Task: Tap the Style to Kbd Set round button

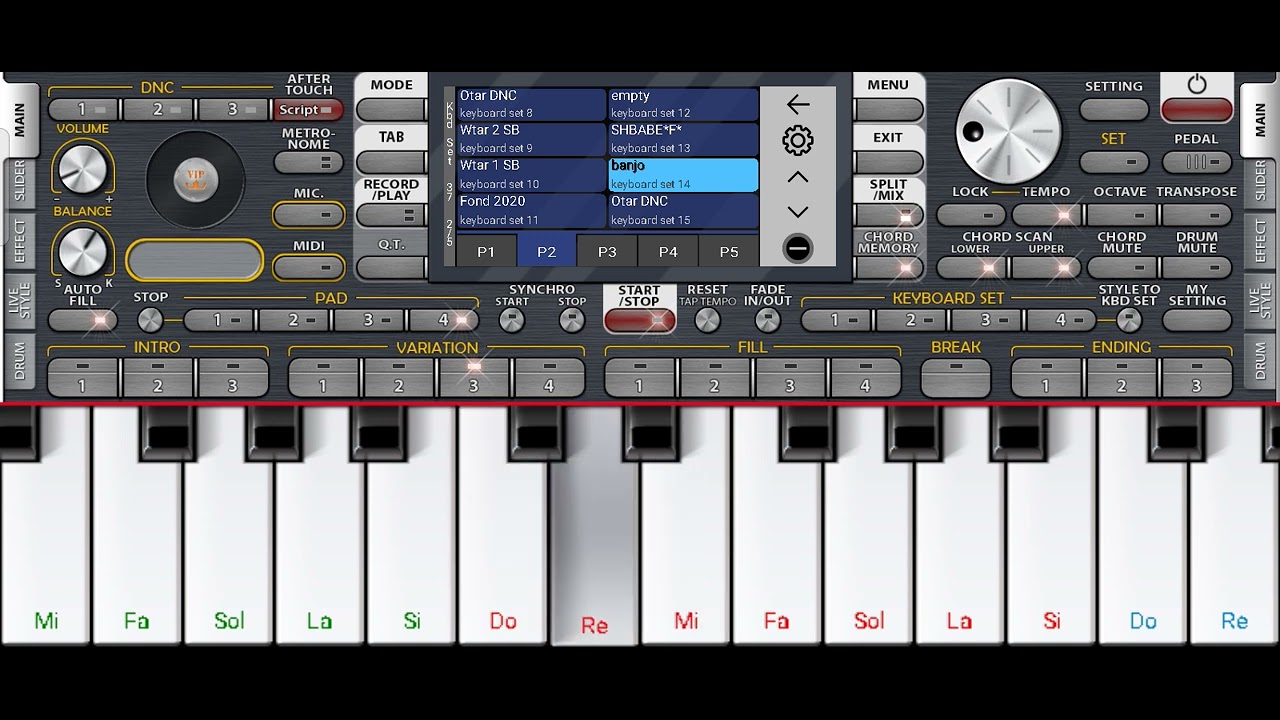Action: [1129, 320]
